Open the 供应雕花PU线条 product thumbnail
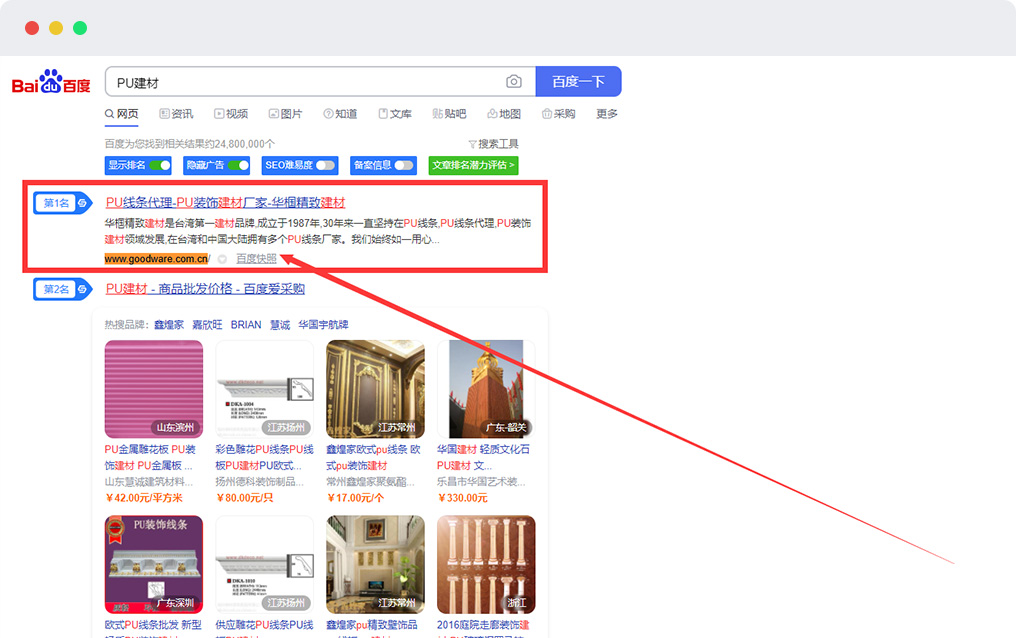 tap(264, 565)
